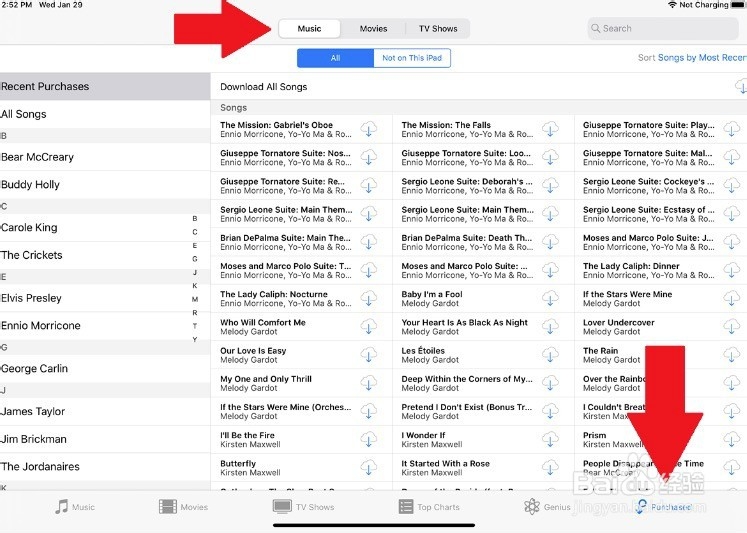This screenshot has height=533, width=747.
Task: Open artist Bear McCreary
Action: click(x=105, y=157)
